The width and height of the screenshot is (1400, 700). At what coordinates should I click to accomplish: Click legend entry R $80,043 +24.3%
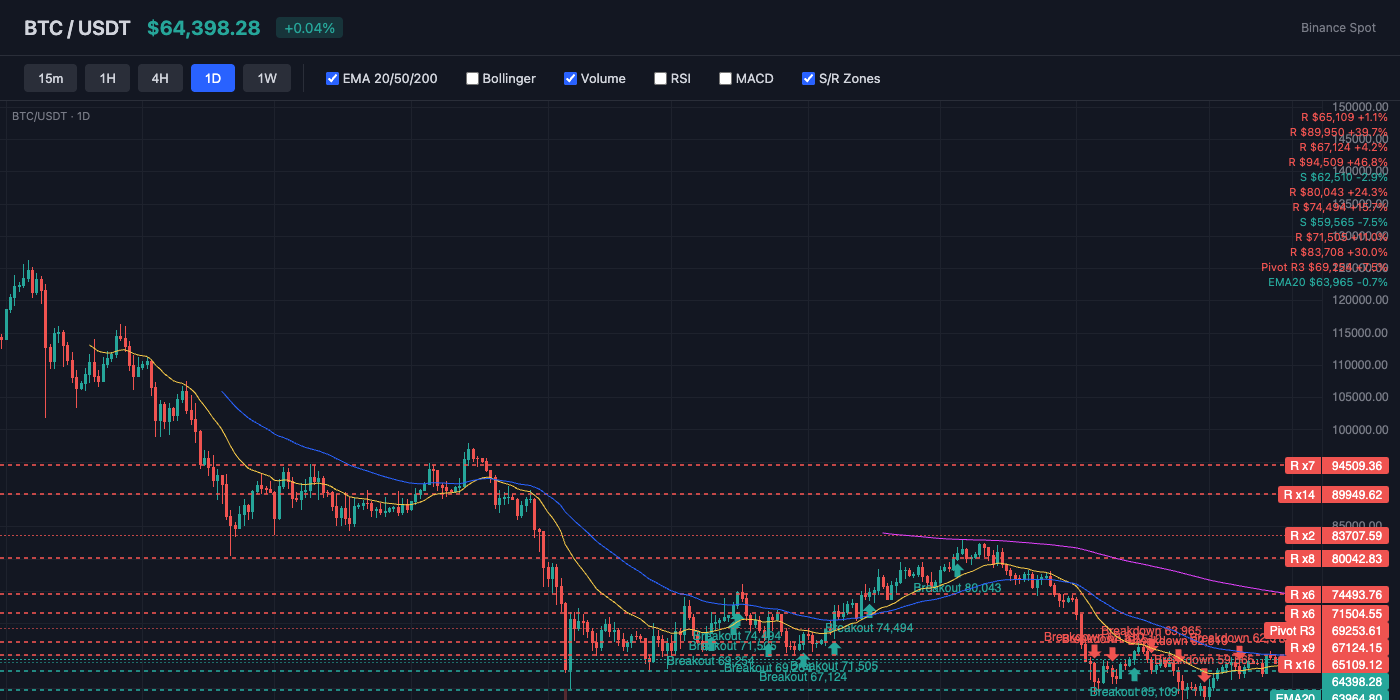pyautogui.click(x=1338, y=192)
